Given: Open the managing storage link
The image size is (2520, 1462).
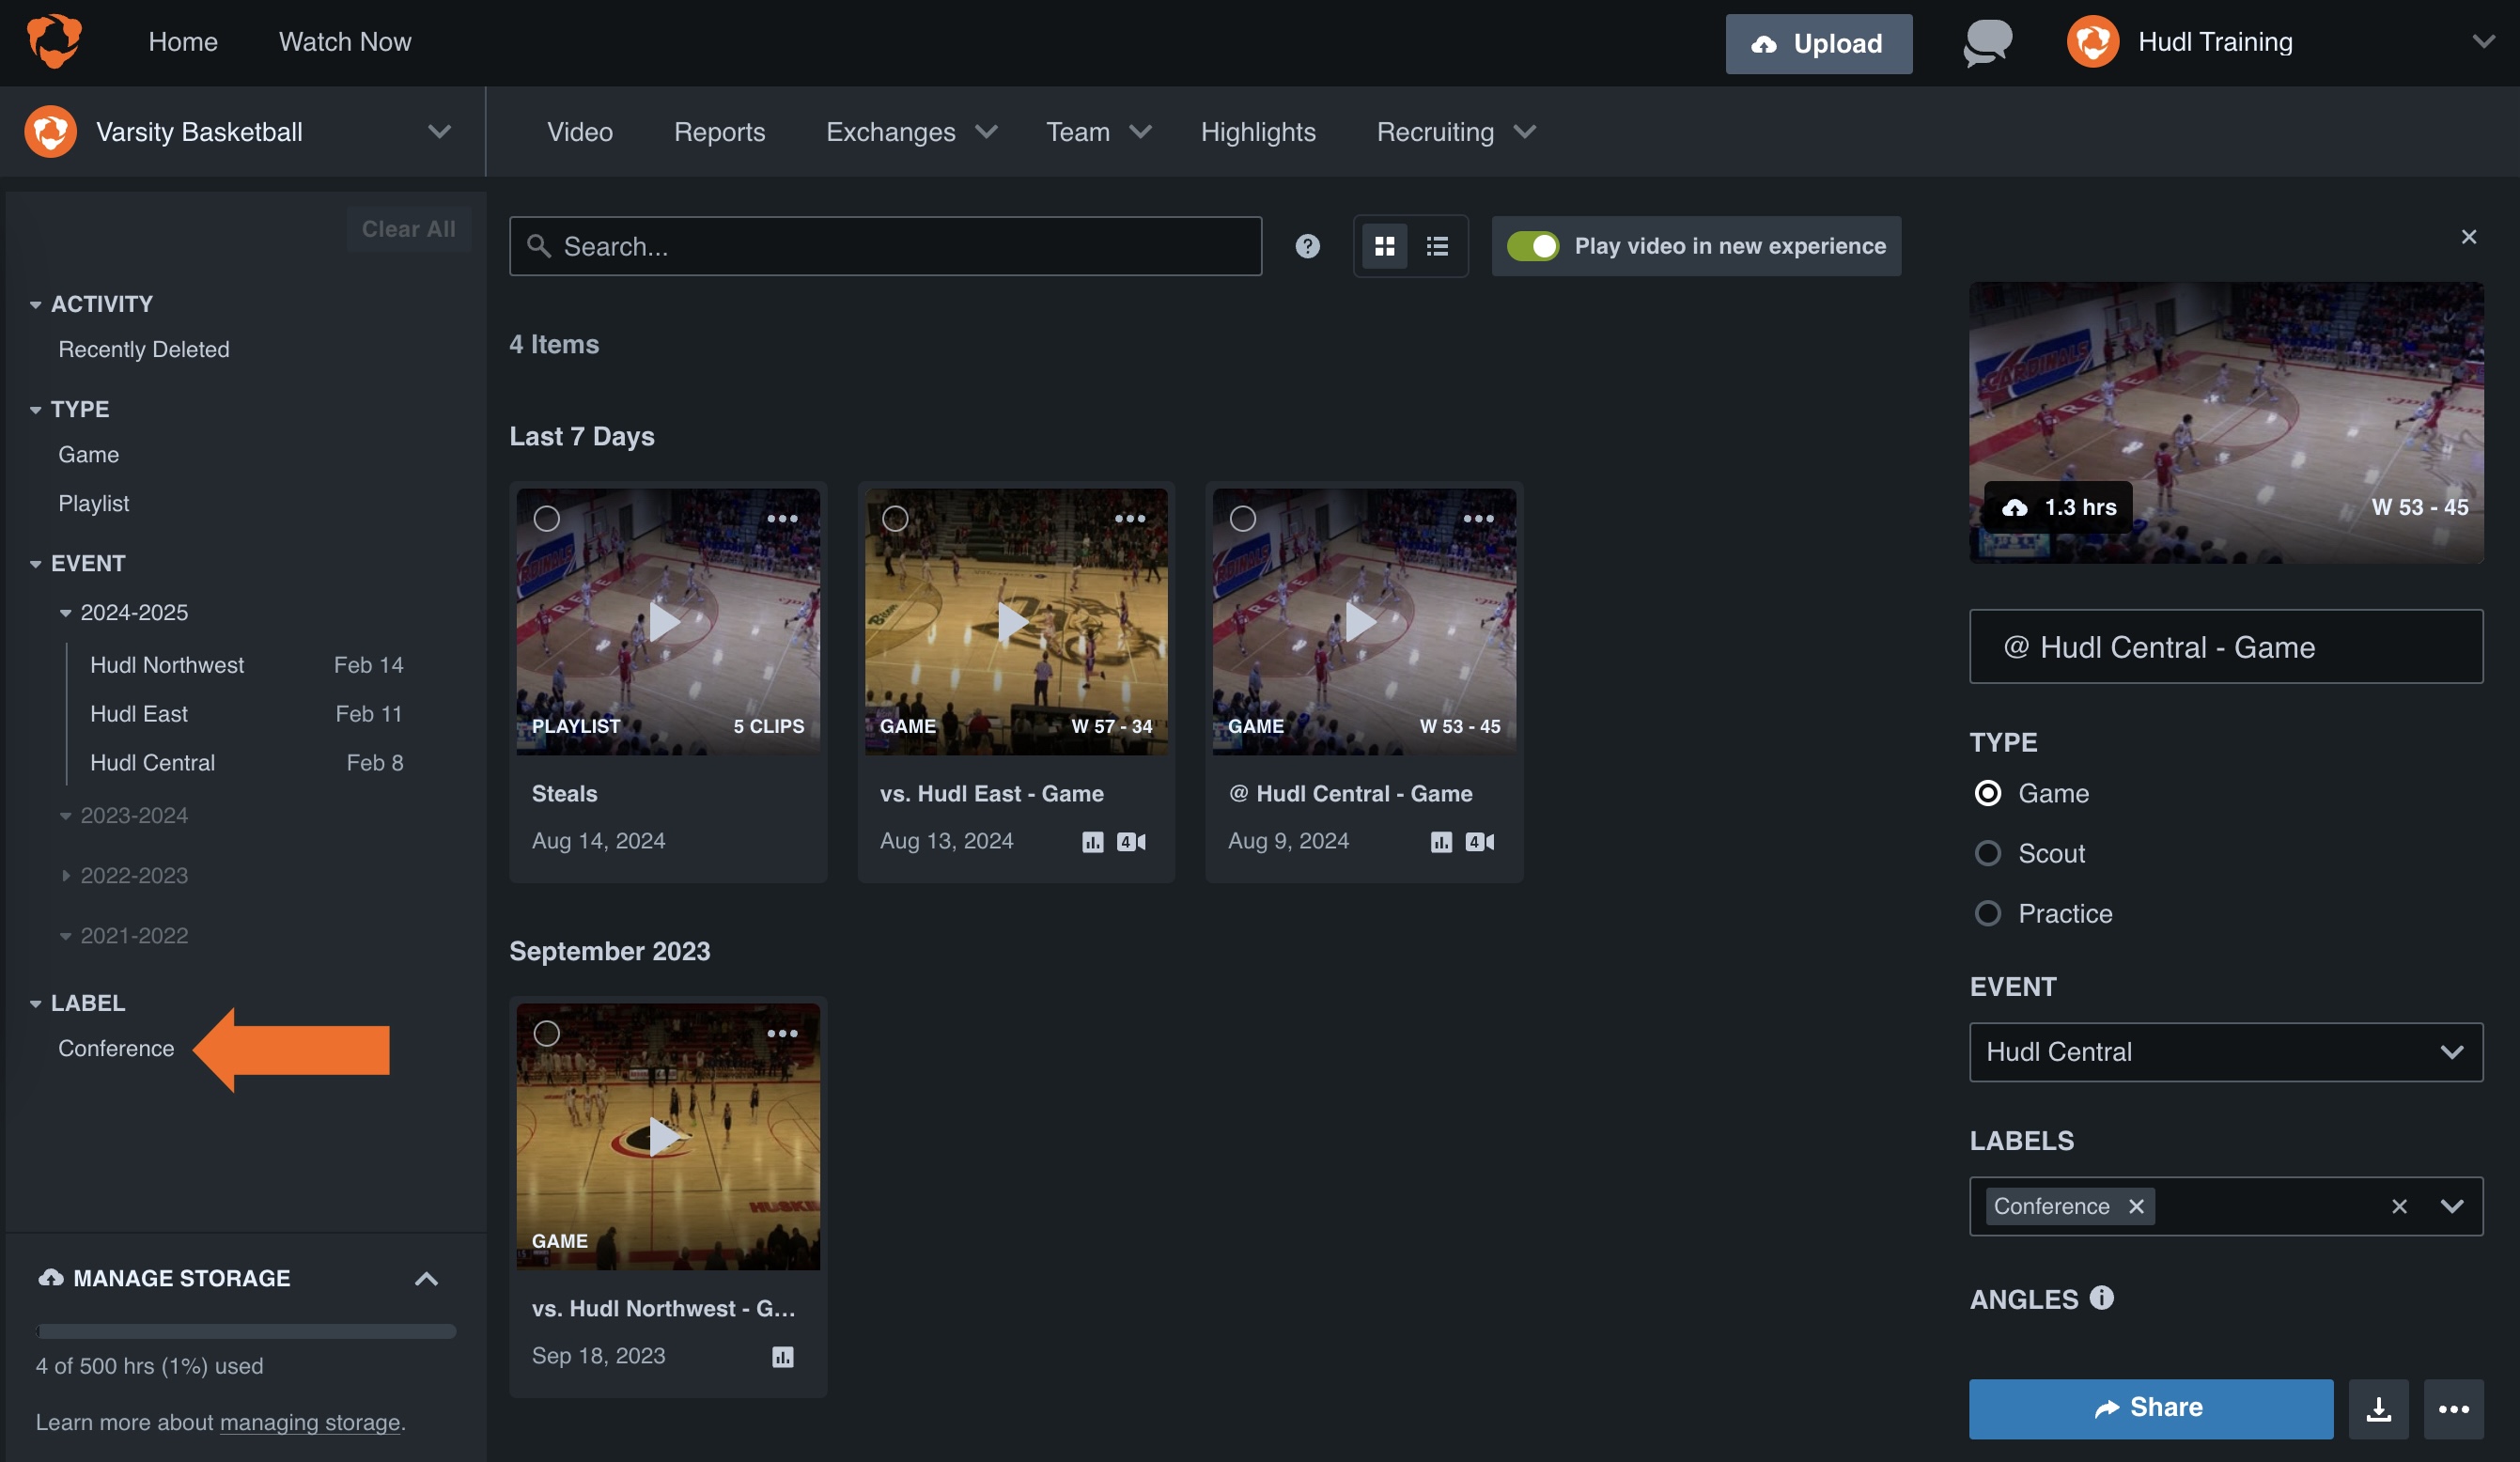Looking at the screenshot, I should coord(310,1422).
